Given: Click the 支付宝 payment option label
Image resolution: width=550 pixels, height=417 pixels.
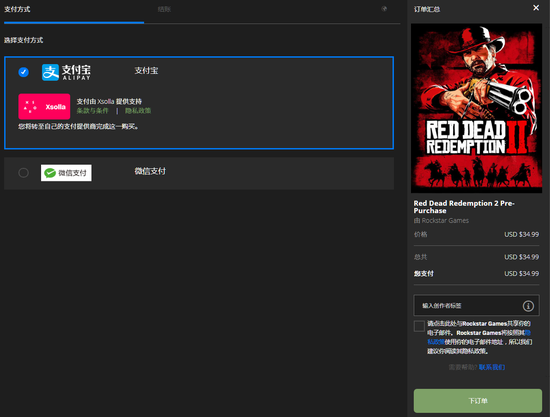Looking at the screenshot, I should point(146,70).
